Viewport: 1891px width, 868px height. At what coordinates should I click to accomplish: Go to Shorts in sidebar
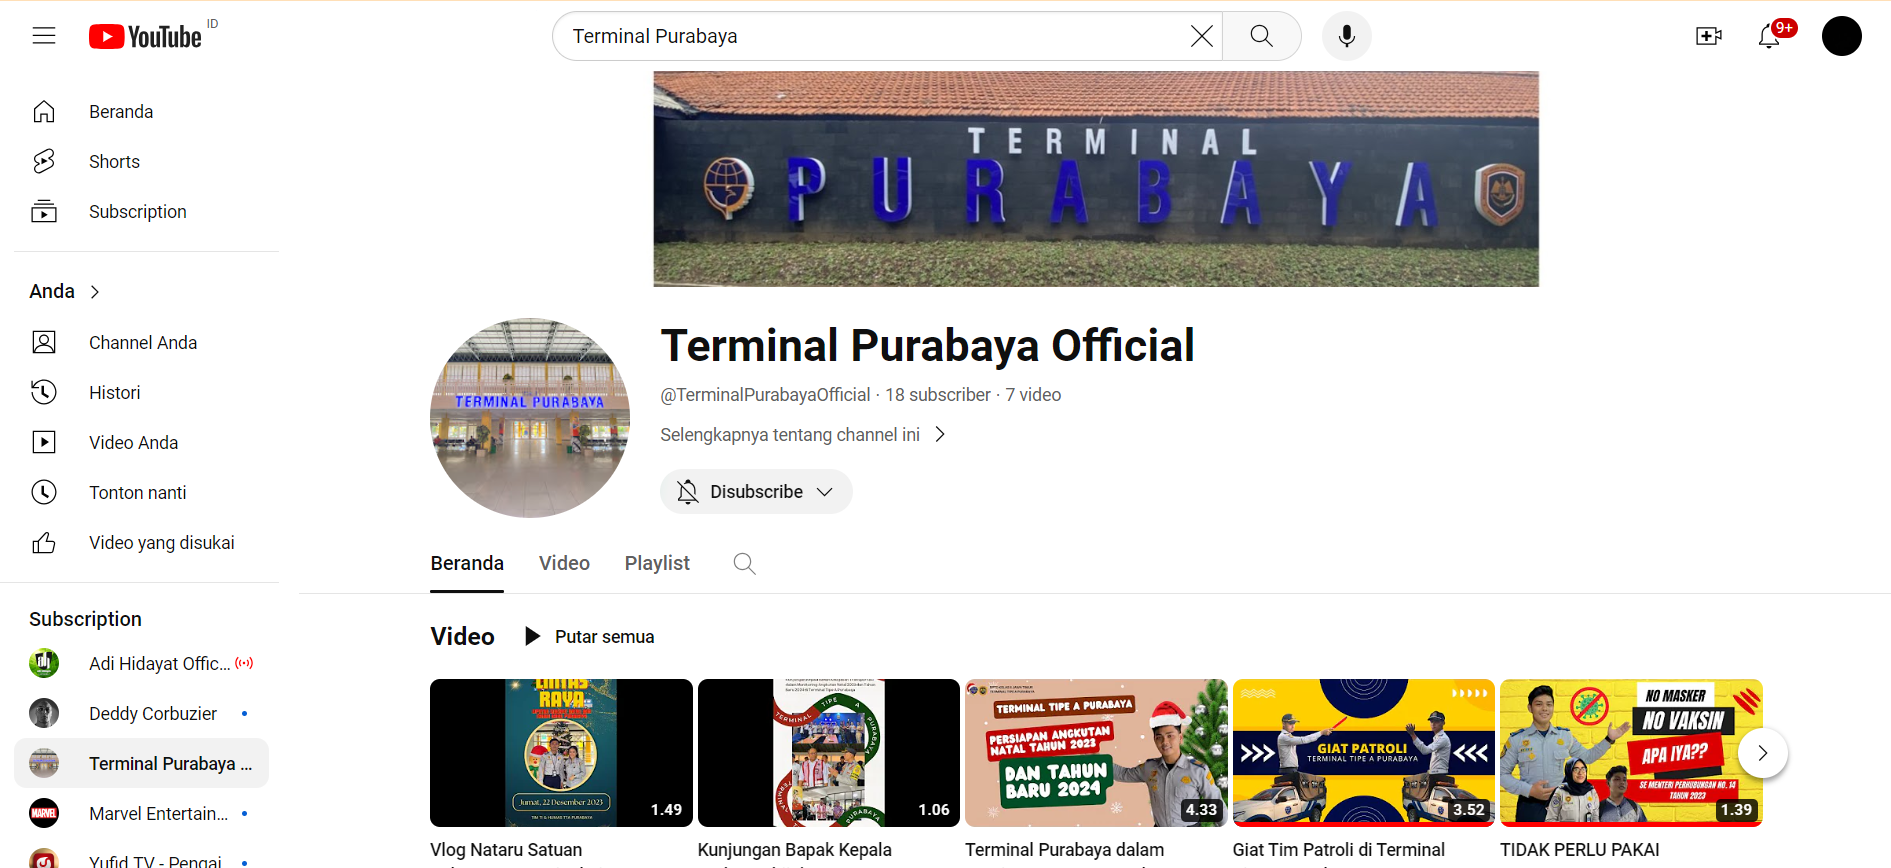[114, 162]
